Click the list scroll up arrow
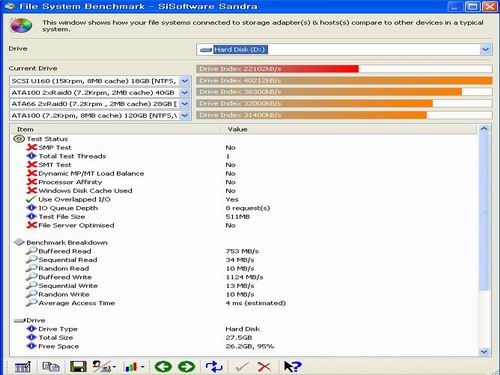This screenshot has height=375, width=500. pyautogui.click(x=484, y=129)
